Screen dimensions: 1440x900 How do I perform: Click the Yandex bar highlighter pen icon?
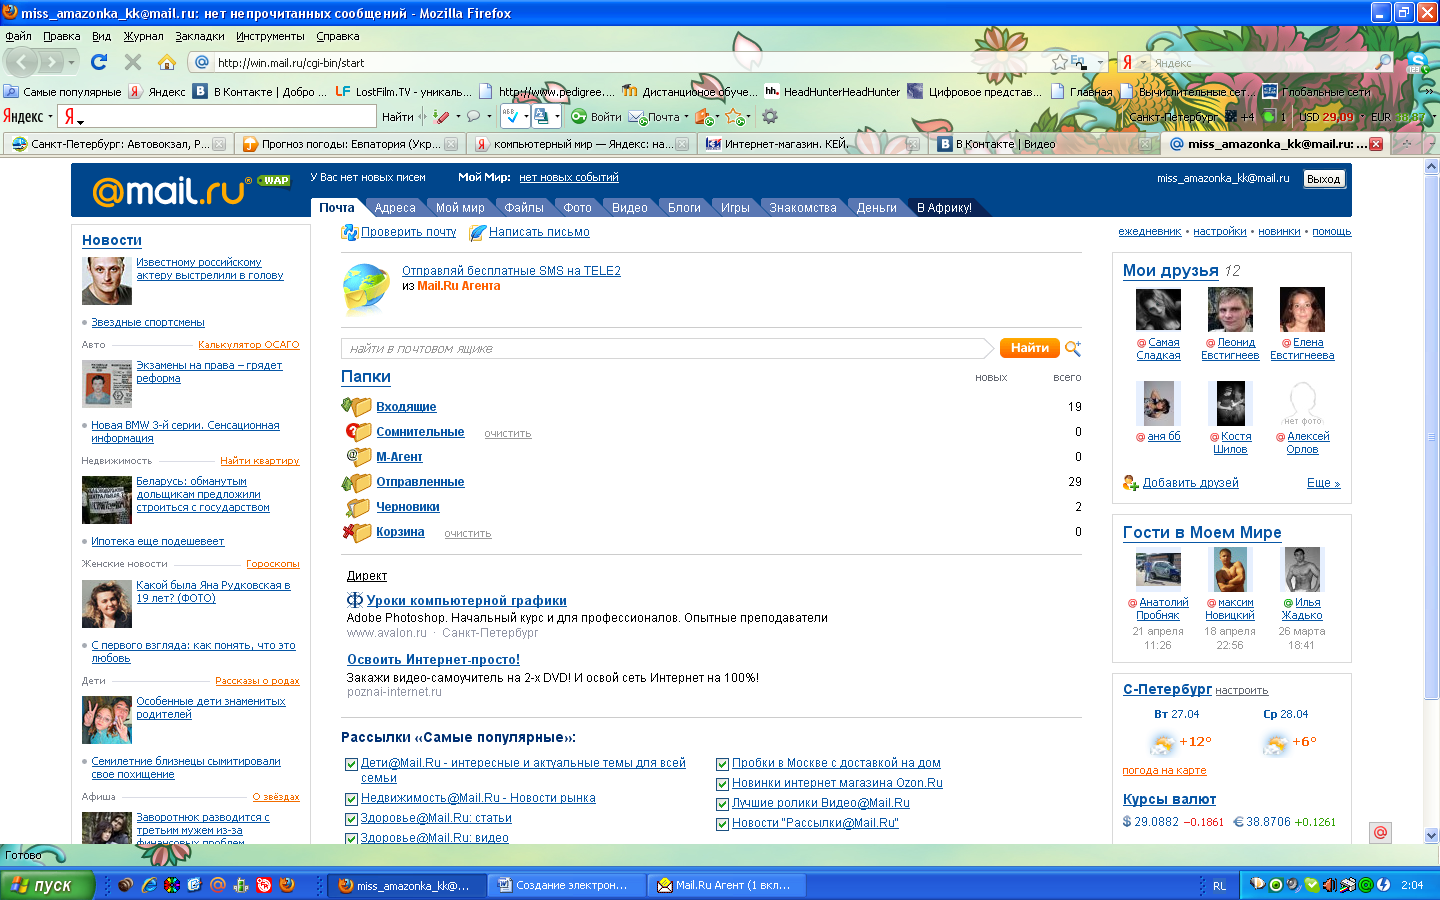[x=441, y=117]
